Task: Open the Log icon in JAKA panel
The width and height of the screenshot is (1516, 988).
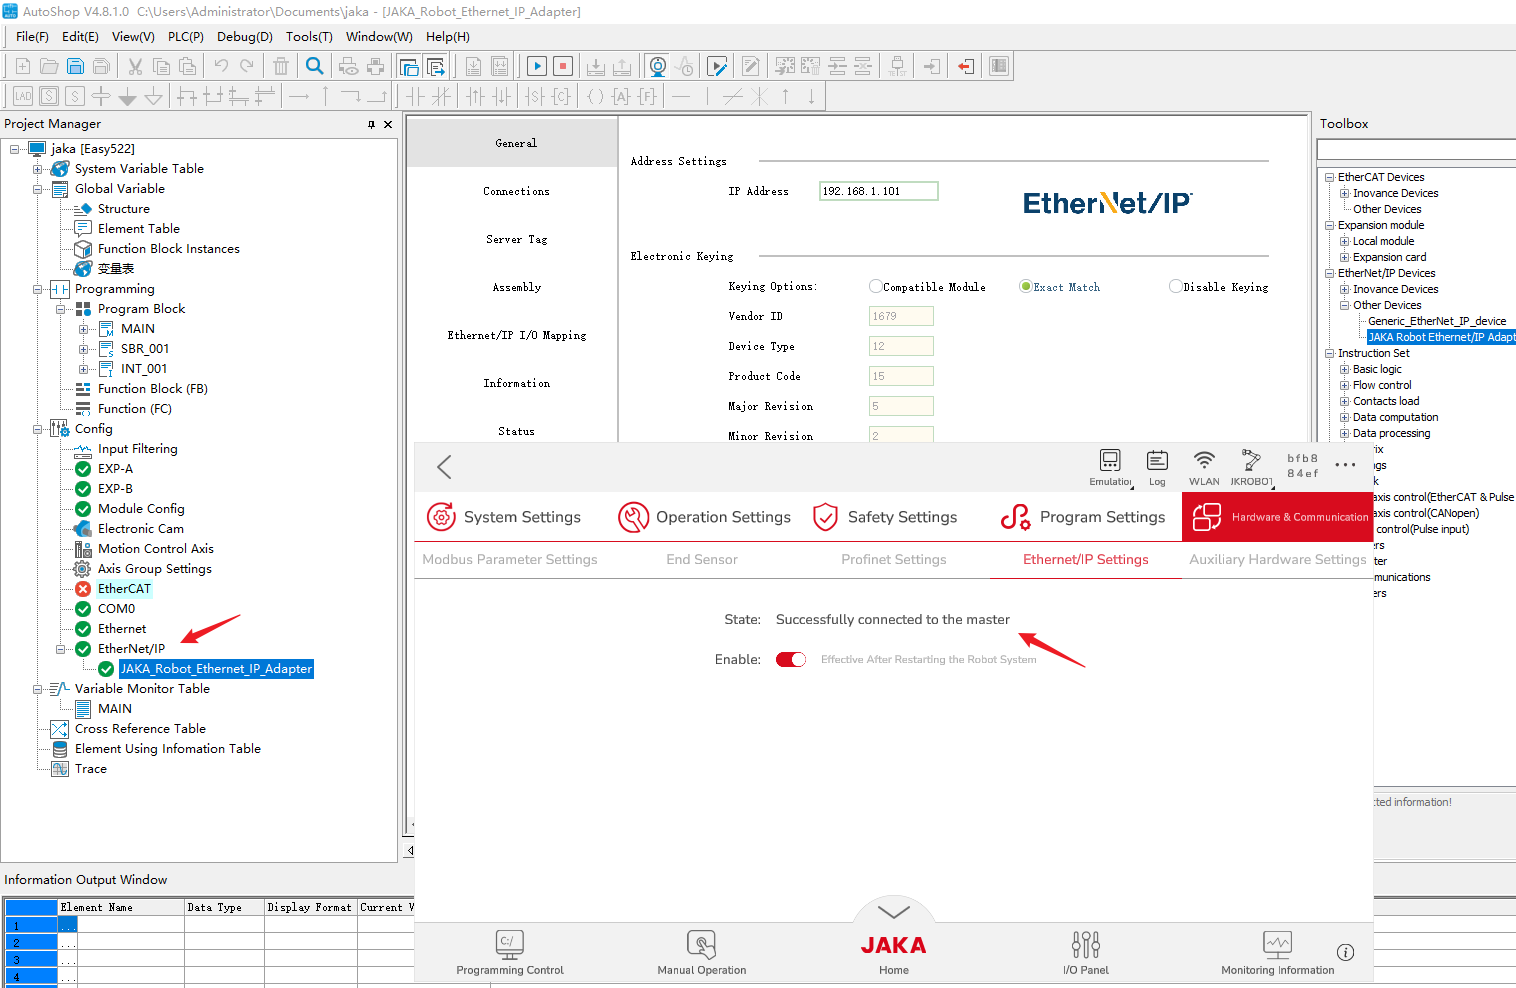Action: [x=1157, y=461]
